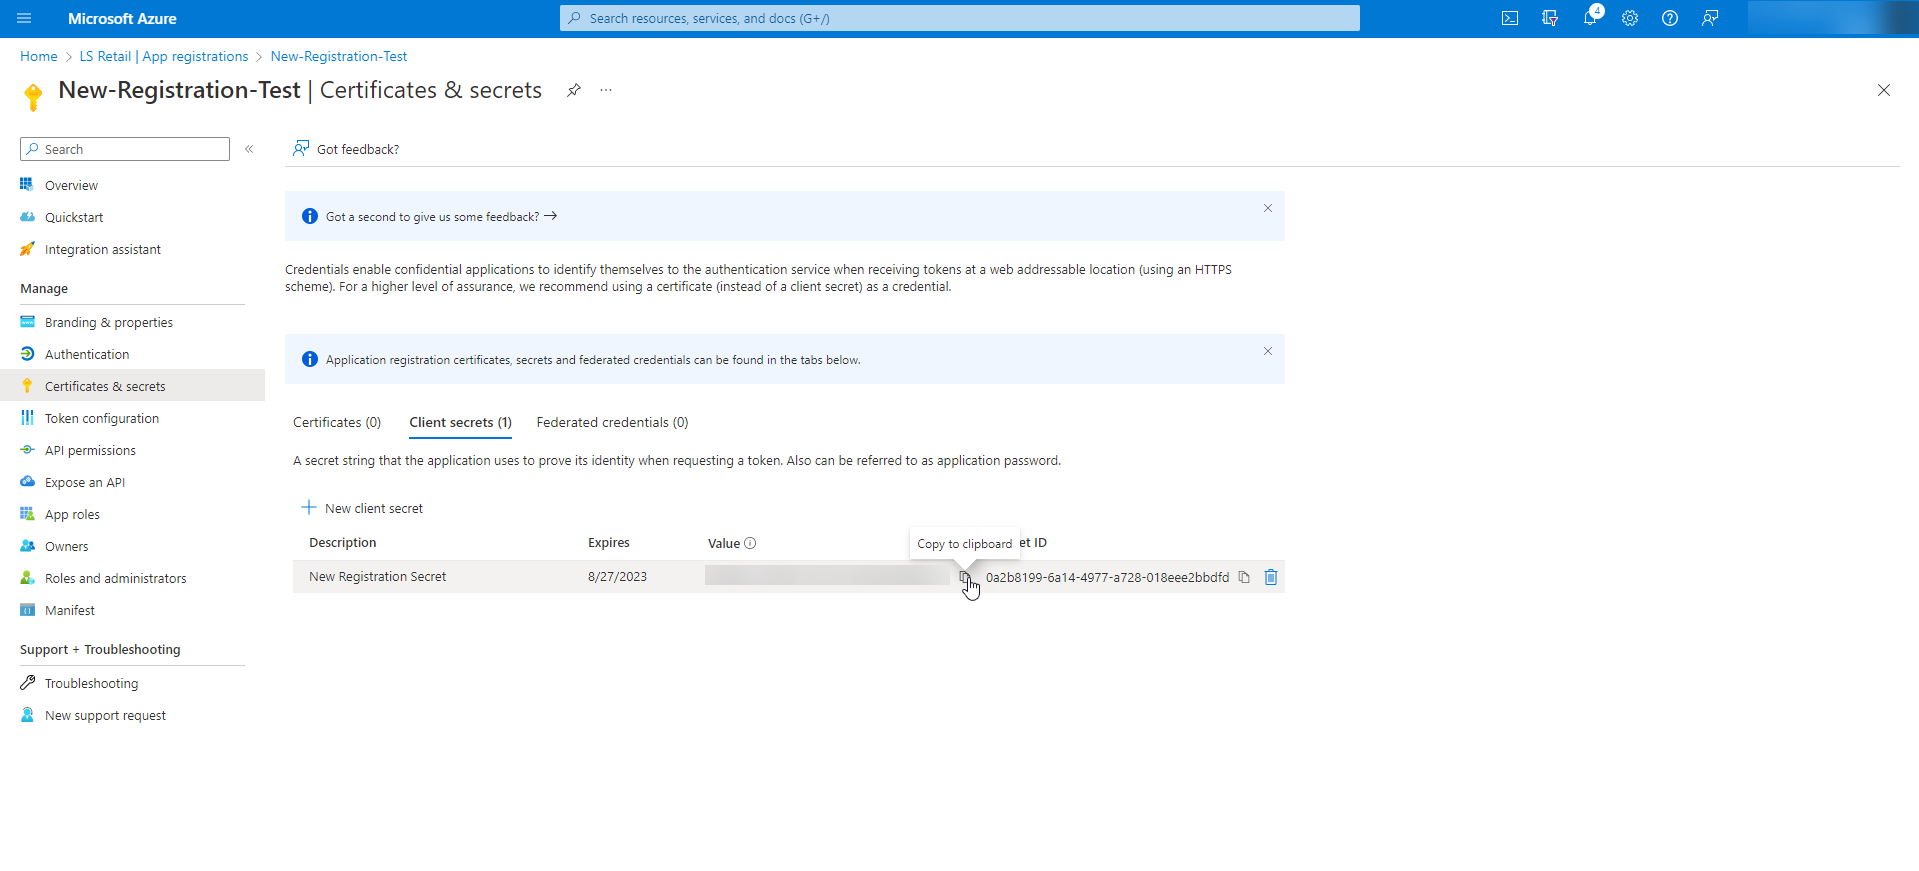Open the more options ellipsis menu

tap(606, 90)
